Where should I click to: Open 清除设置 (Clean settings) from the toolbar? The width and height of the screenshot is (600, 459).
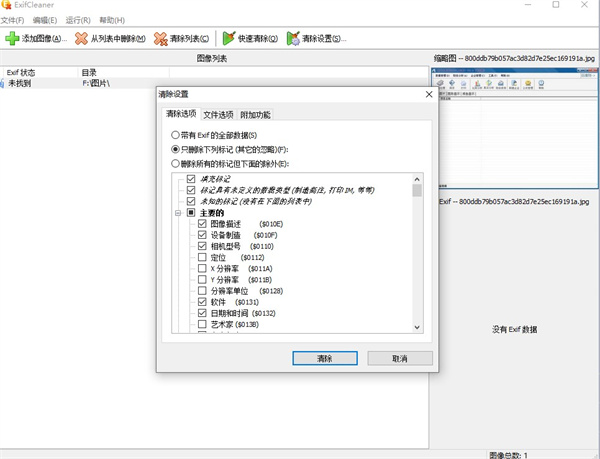pos(293,39)
